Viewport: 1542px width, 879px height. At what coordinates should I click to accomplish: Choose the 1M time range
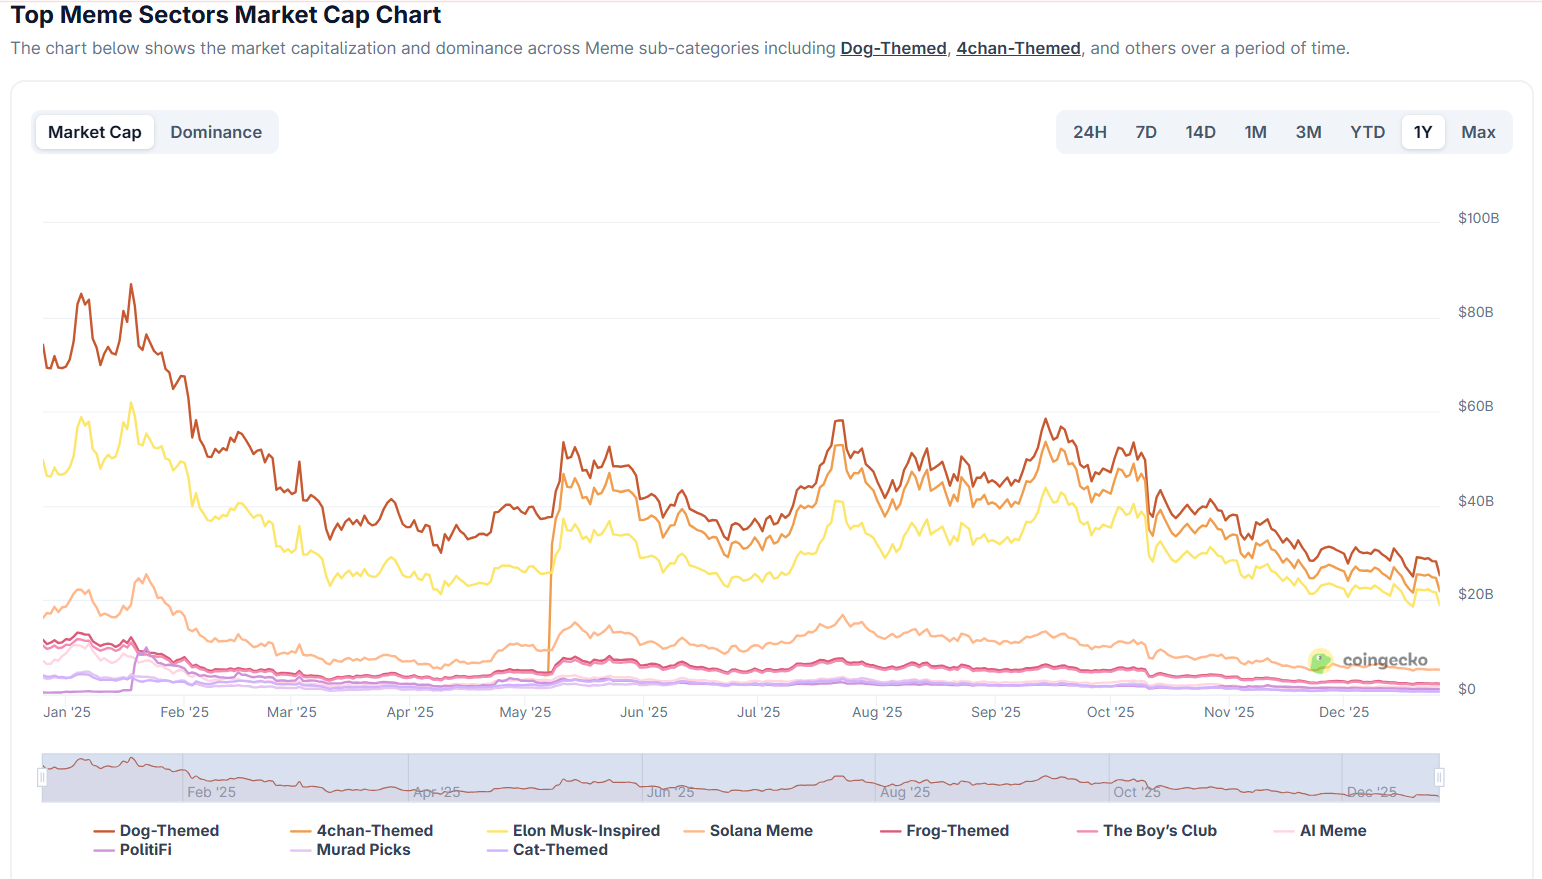point(1256,131)
